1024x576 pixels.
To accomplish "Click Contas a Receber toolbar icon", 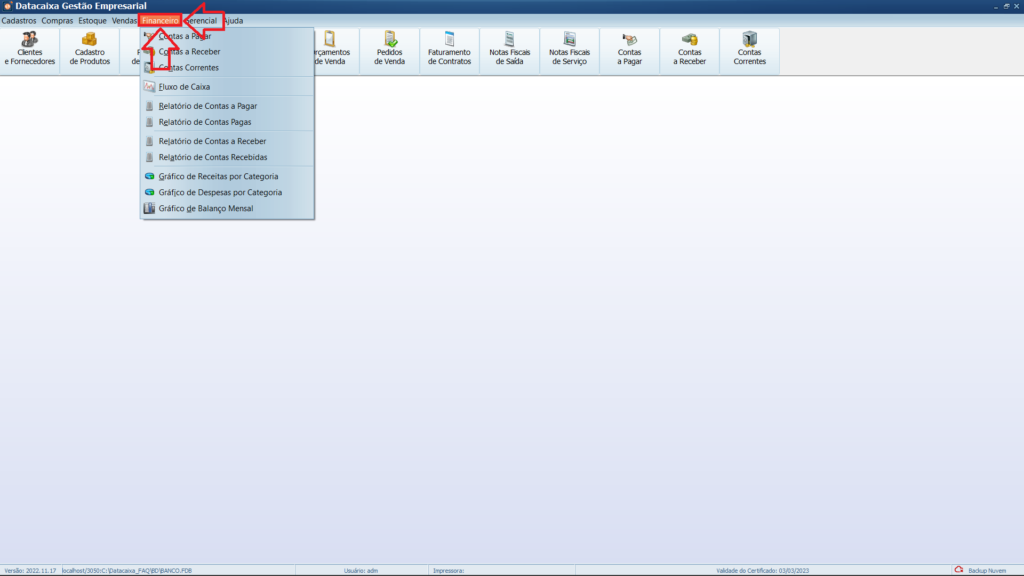I will 690,50.
